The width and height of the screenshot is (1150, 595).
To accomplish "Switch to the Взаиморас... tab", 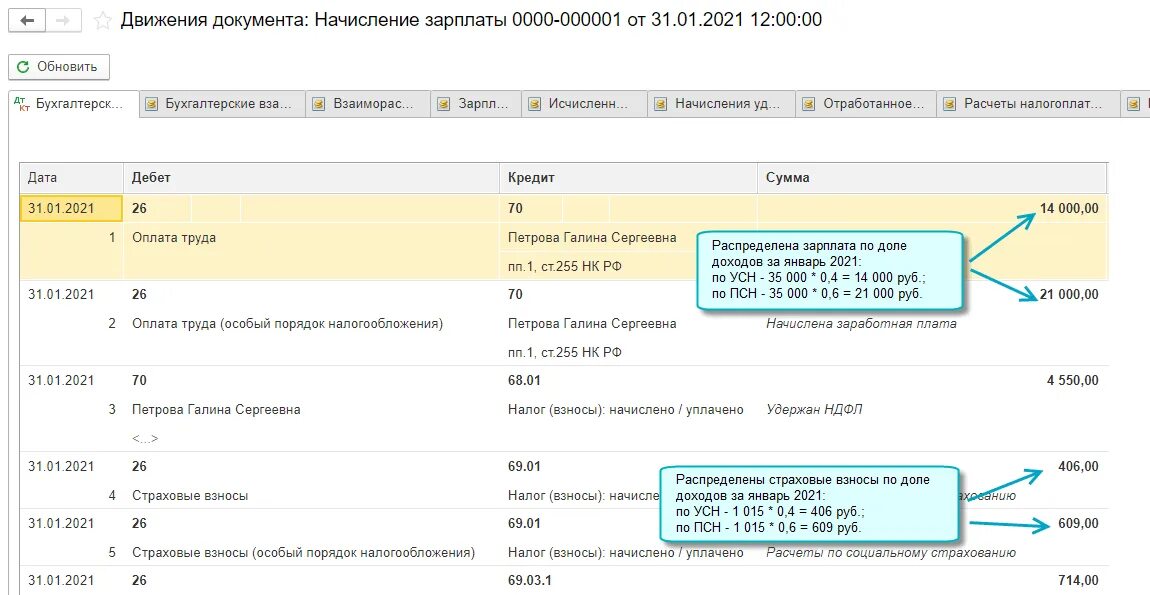I will [367, 104].
